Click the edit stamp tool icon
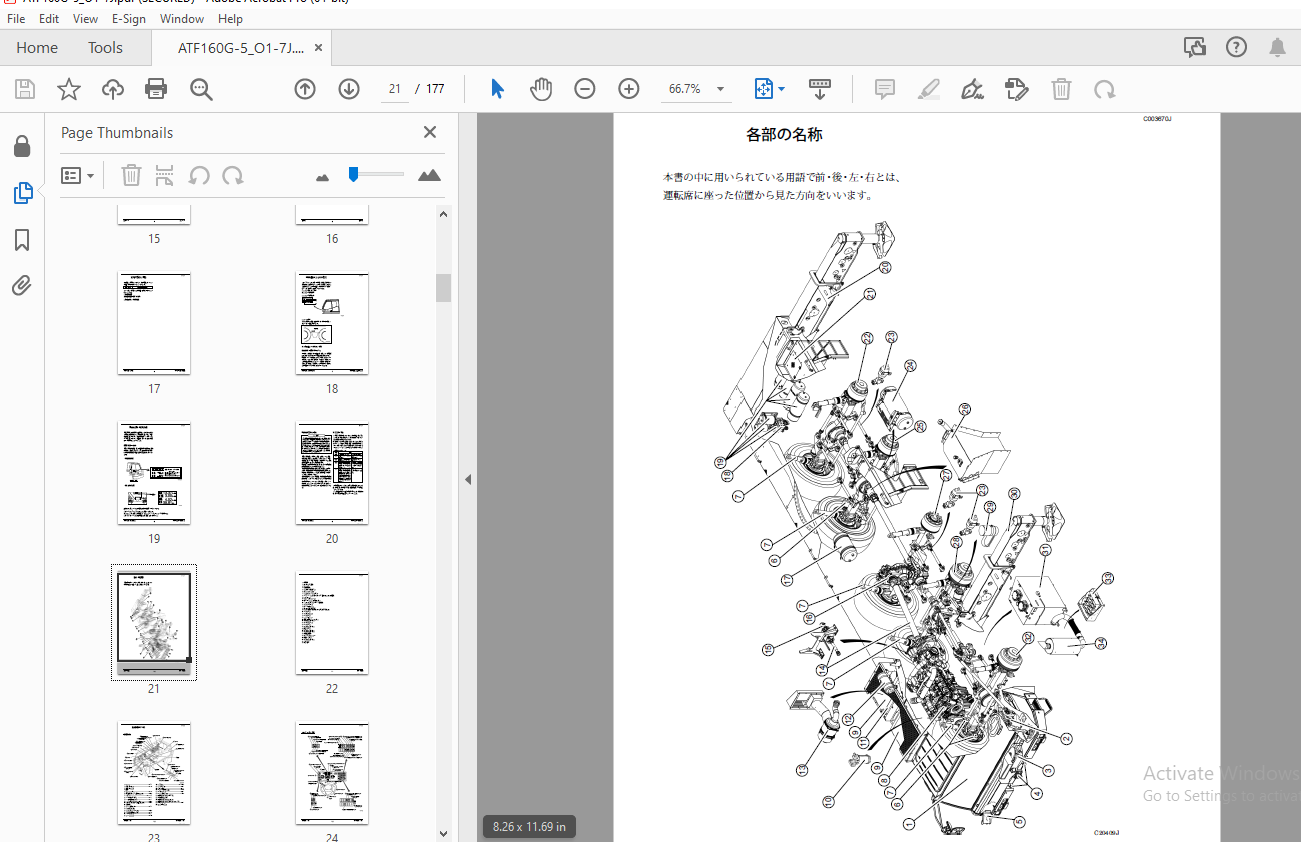 click(x=1017, y=89)
